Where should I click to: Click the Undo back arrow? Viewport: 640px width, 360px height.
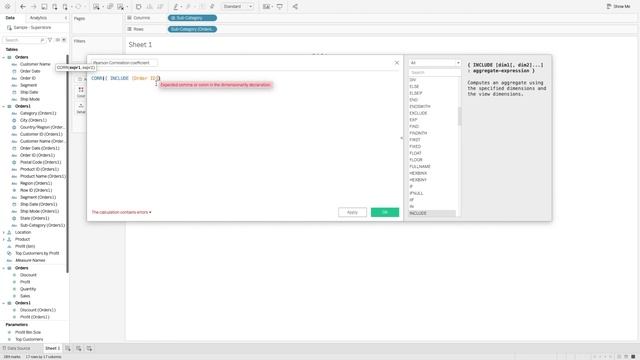pyautogui.click(x=23, y=7)
